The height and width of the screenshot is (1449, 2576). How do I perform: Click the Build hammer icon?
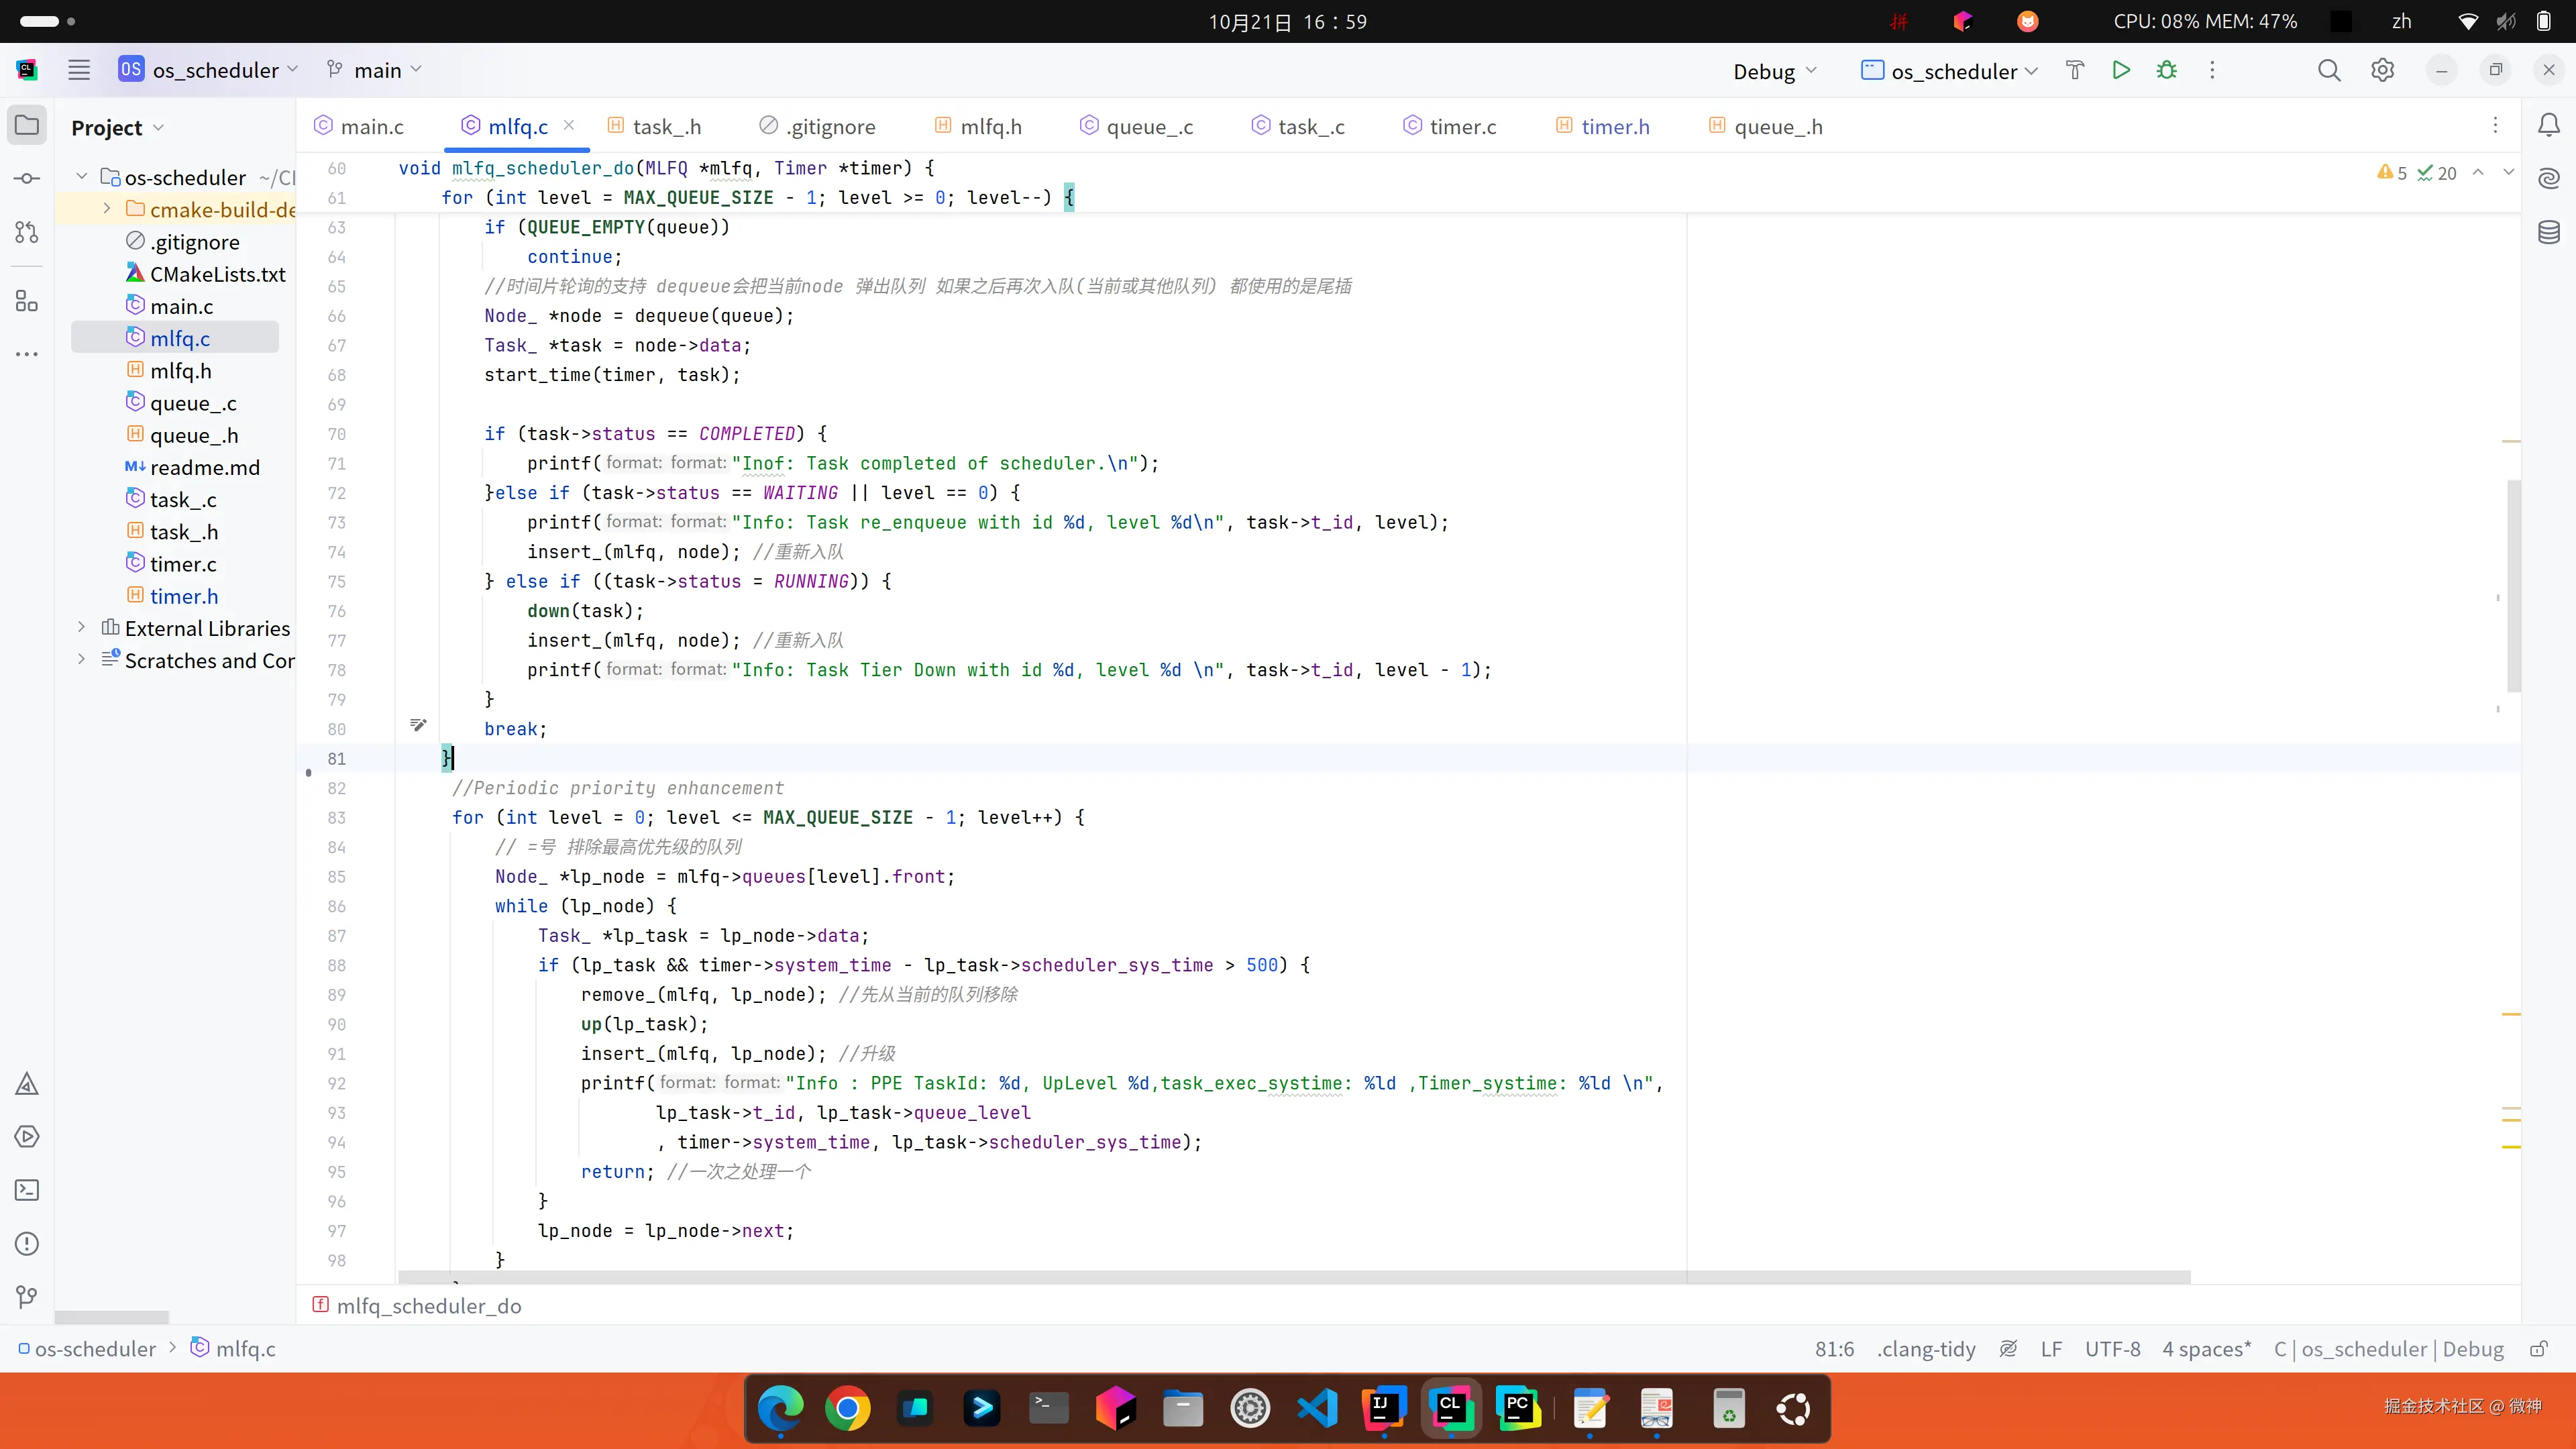(2075, 70)
